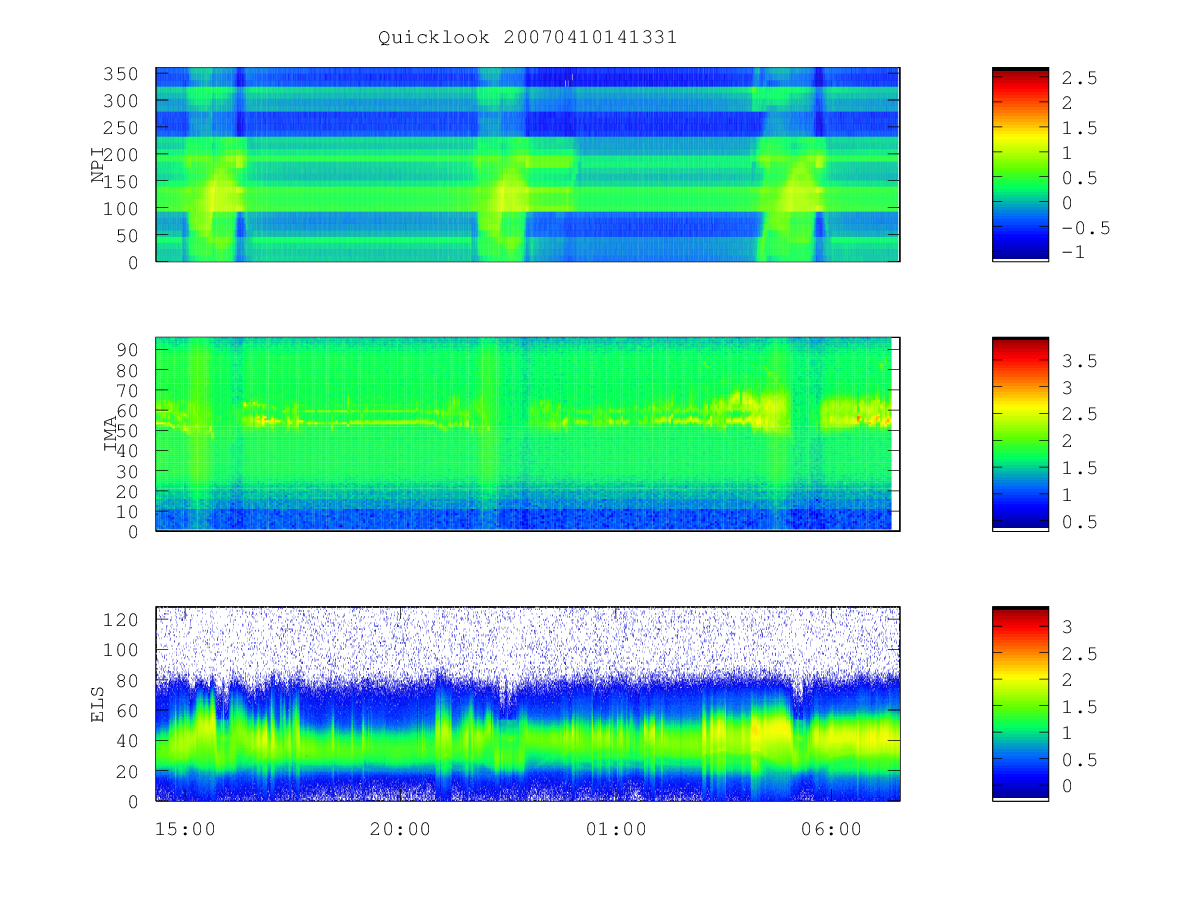Click the 06:00 time label

click(833, 829)
